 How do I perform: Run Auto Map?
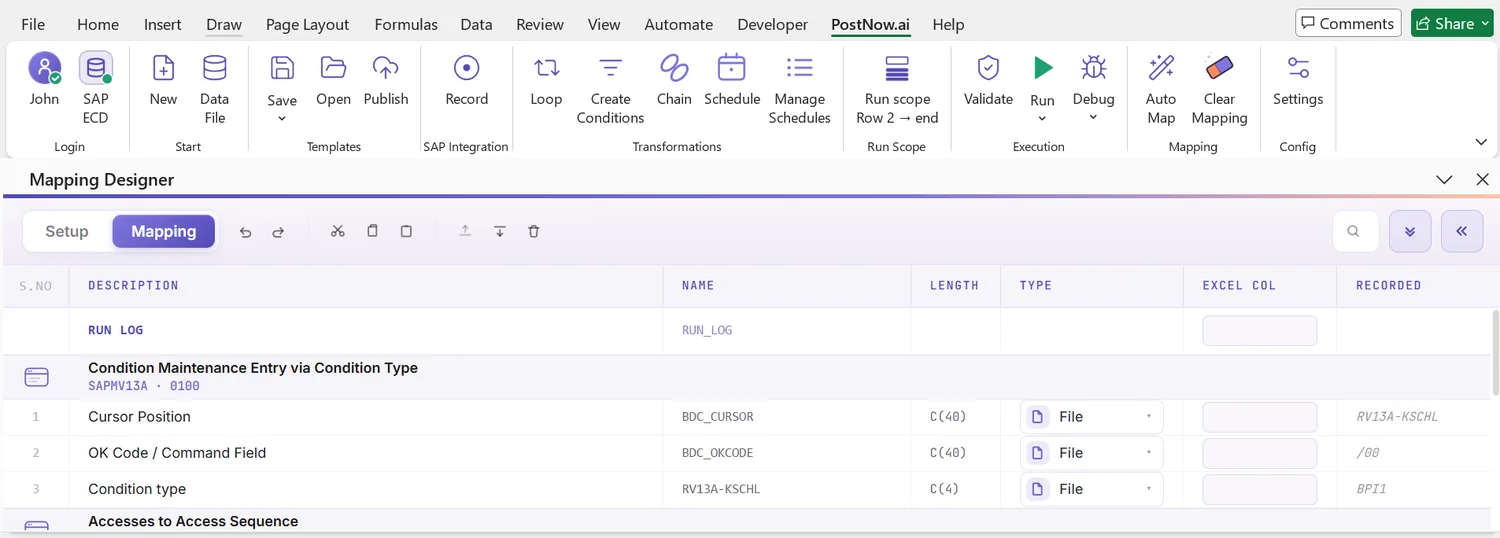tap(1161, 68)
